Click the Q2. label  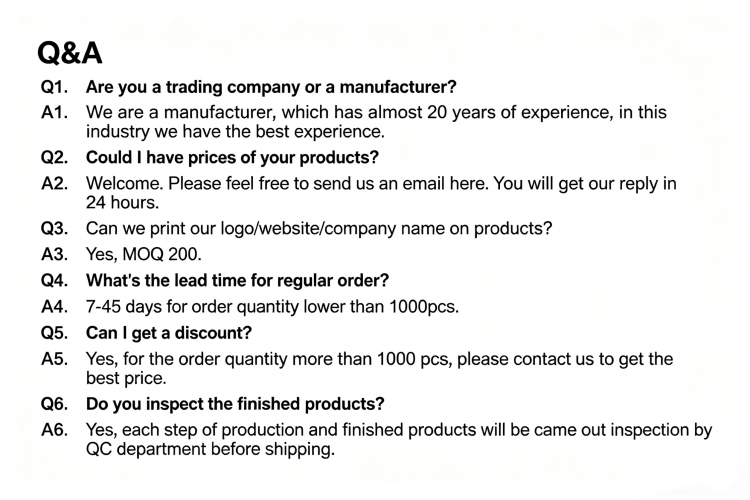click(x=54, y=157)
